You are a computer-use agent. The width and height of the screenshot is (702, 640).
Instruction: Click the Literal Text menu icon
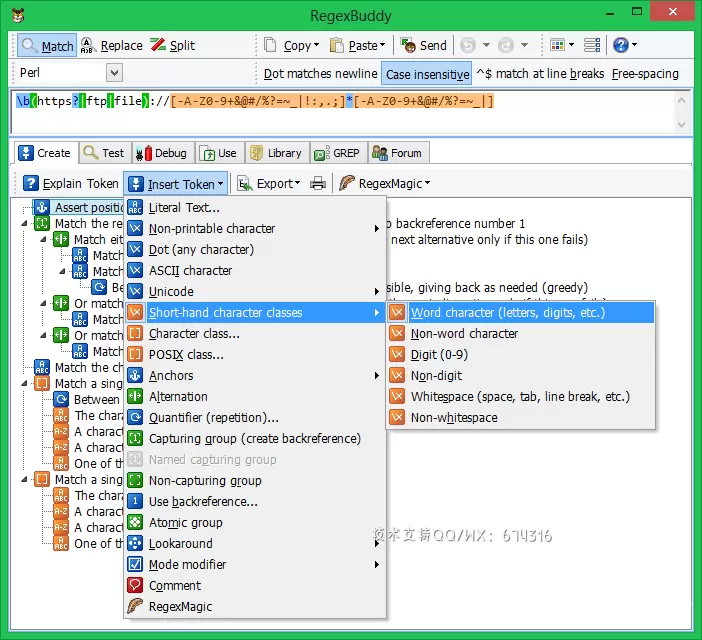135,208
